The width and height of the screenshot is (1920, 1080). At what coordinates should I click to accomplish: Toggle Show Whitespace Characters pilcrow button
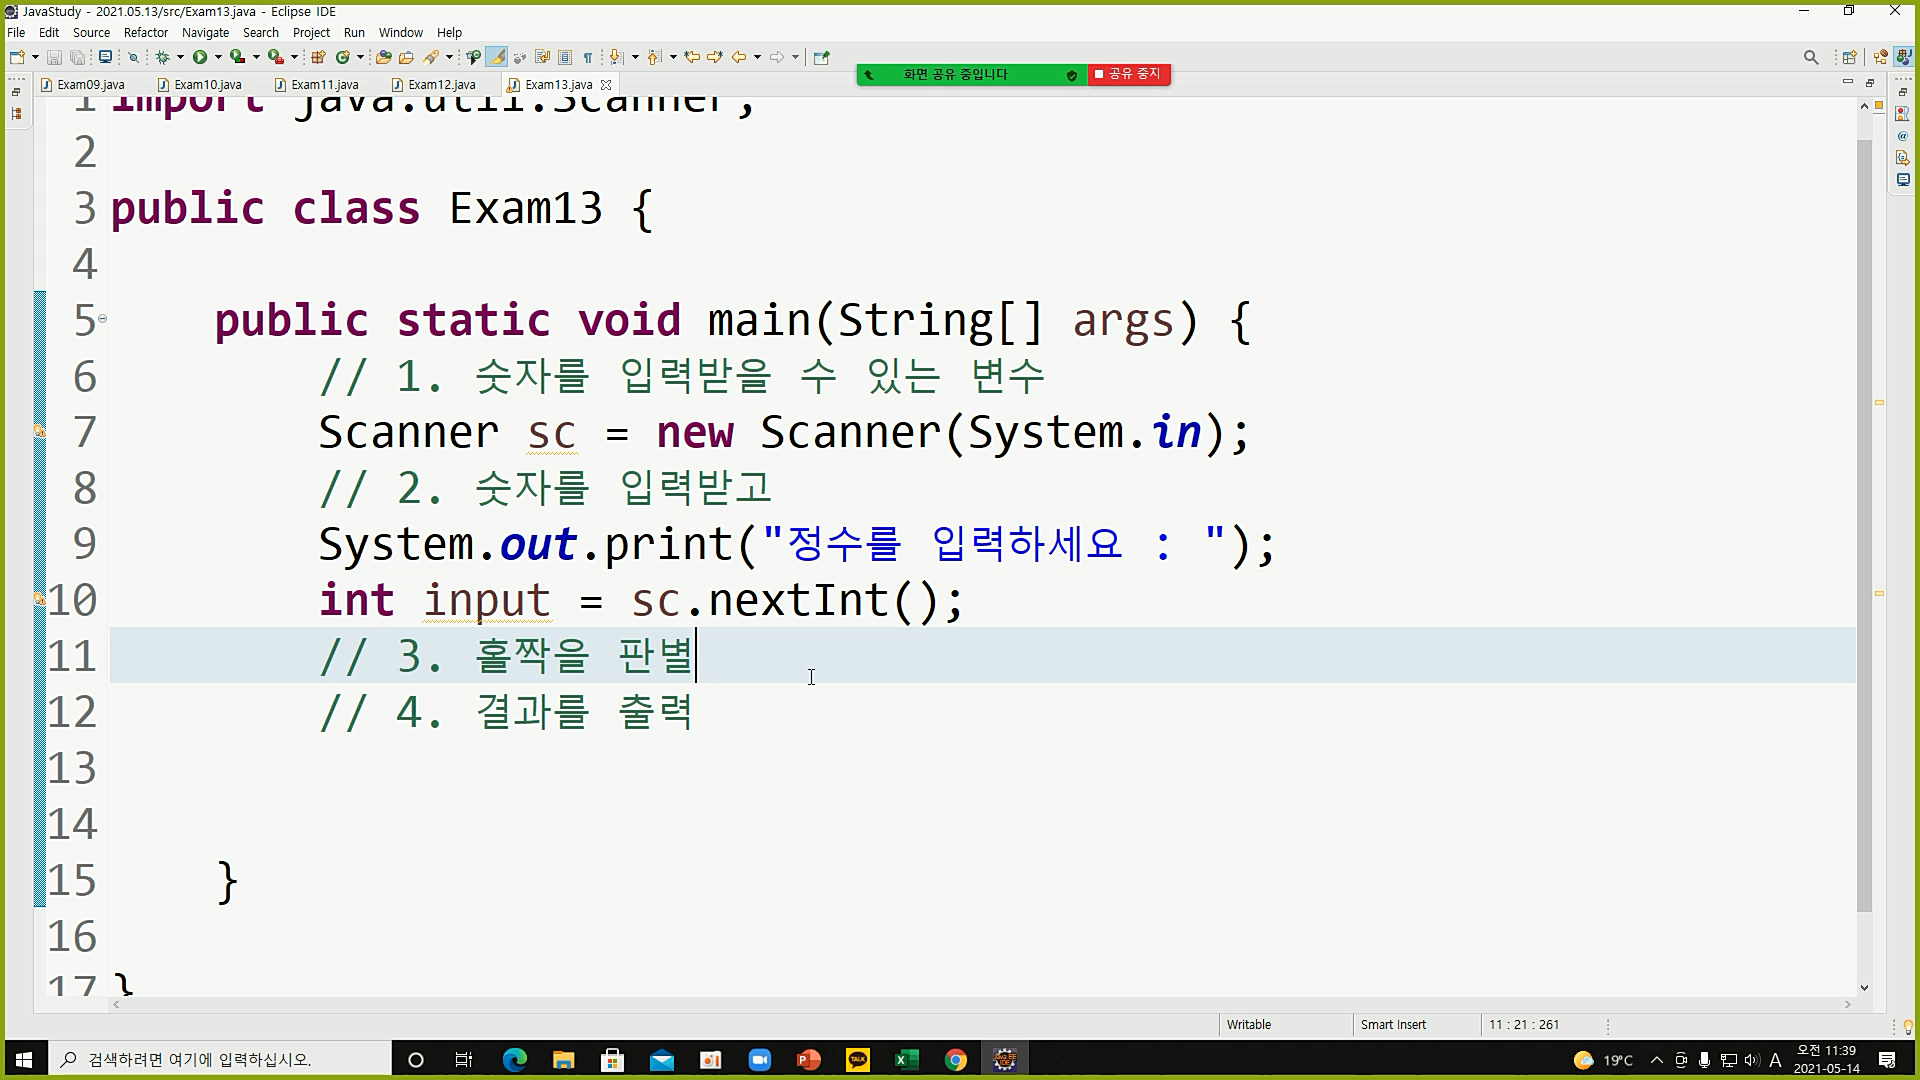[588, 57]
